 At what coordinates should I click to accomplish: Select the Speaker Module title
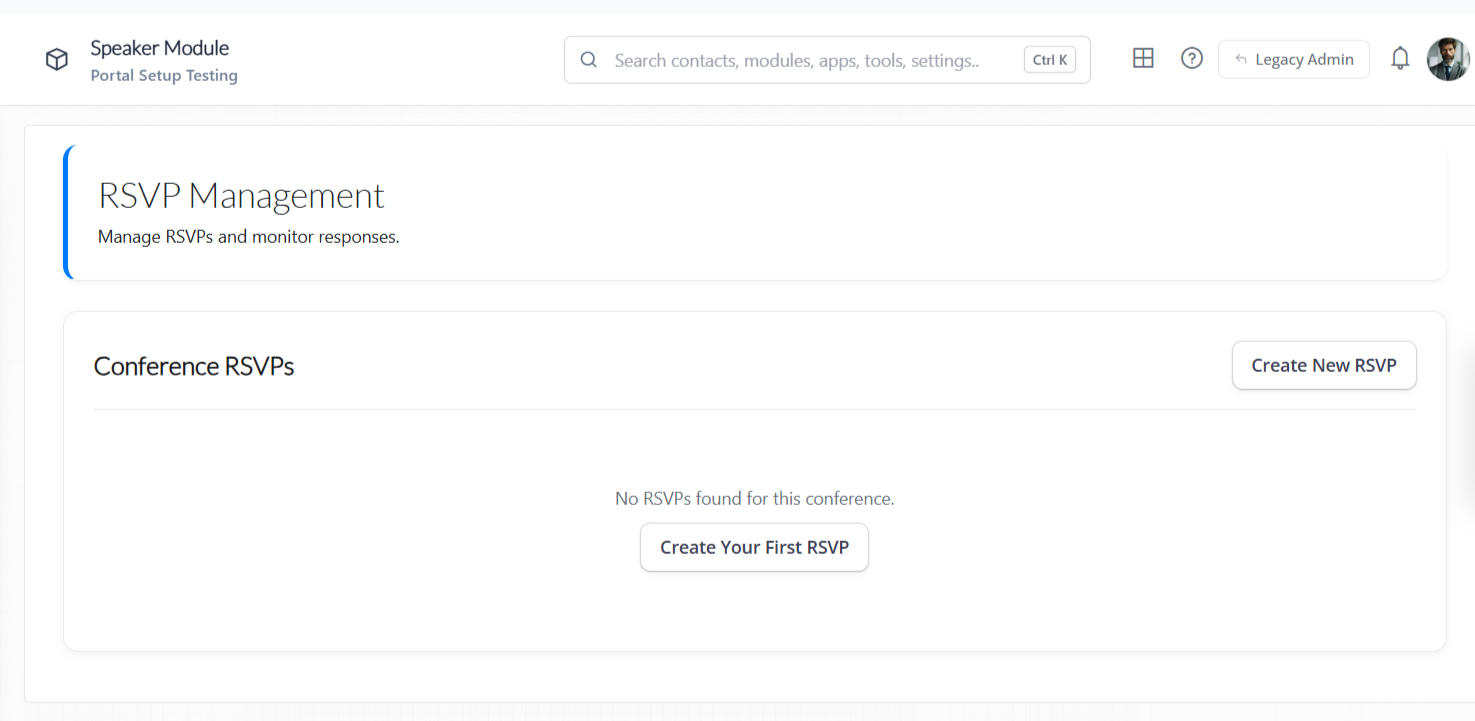point(160,48)
